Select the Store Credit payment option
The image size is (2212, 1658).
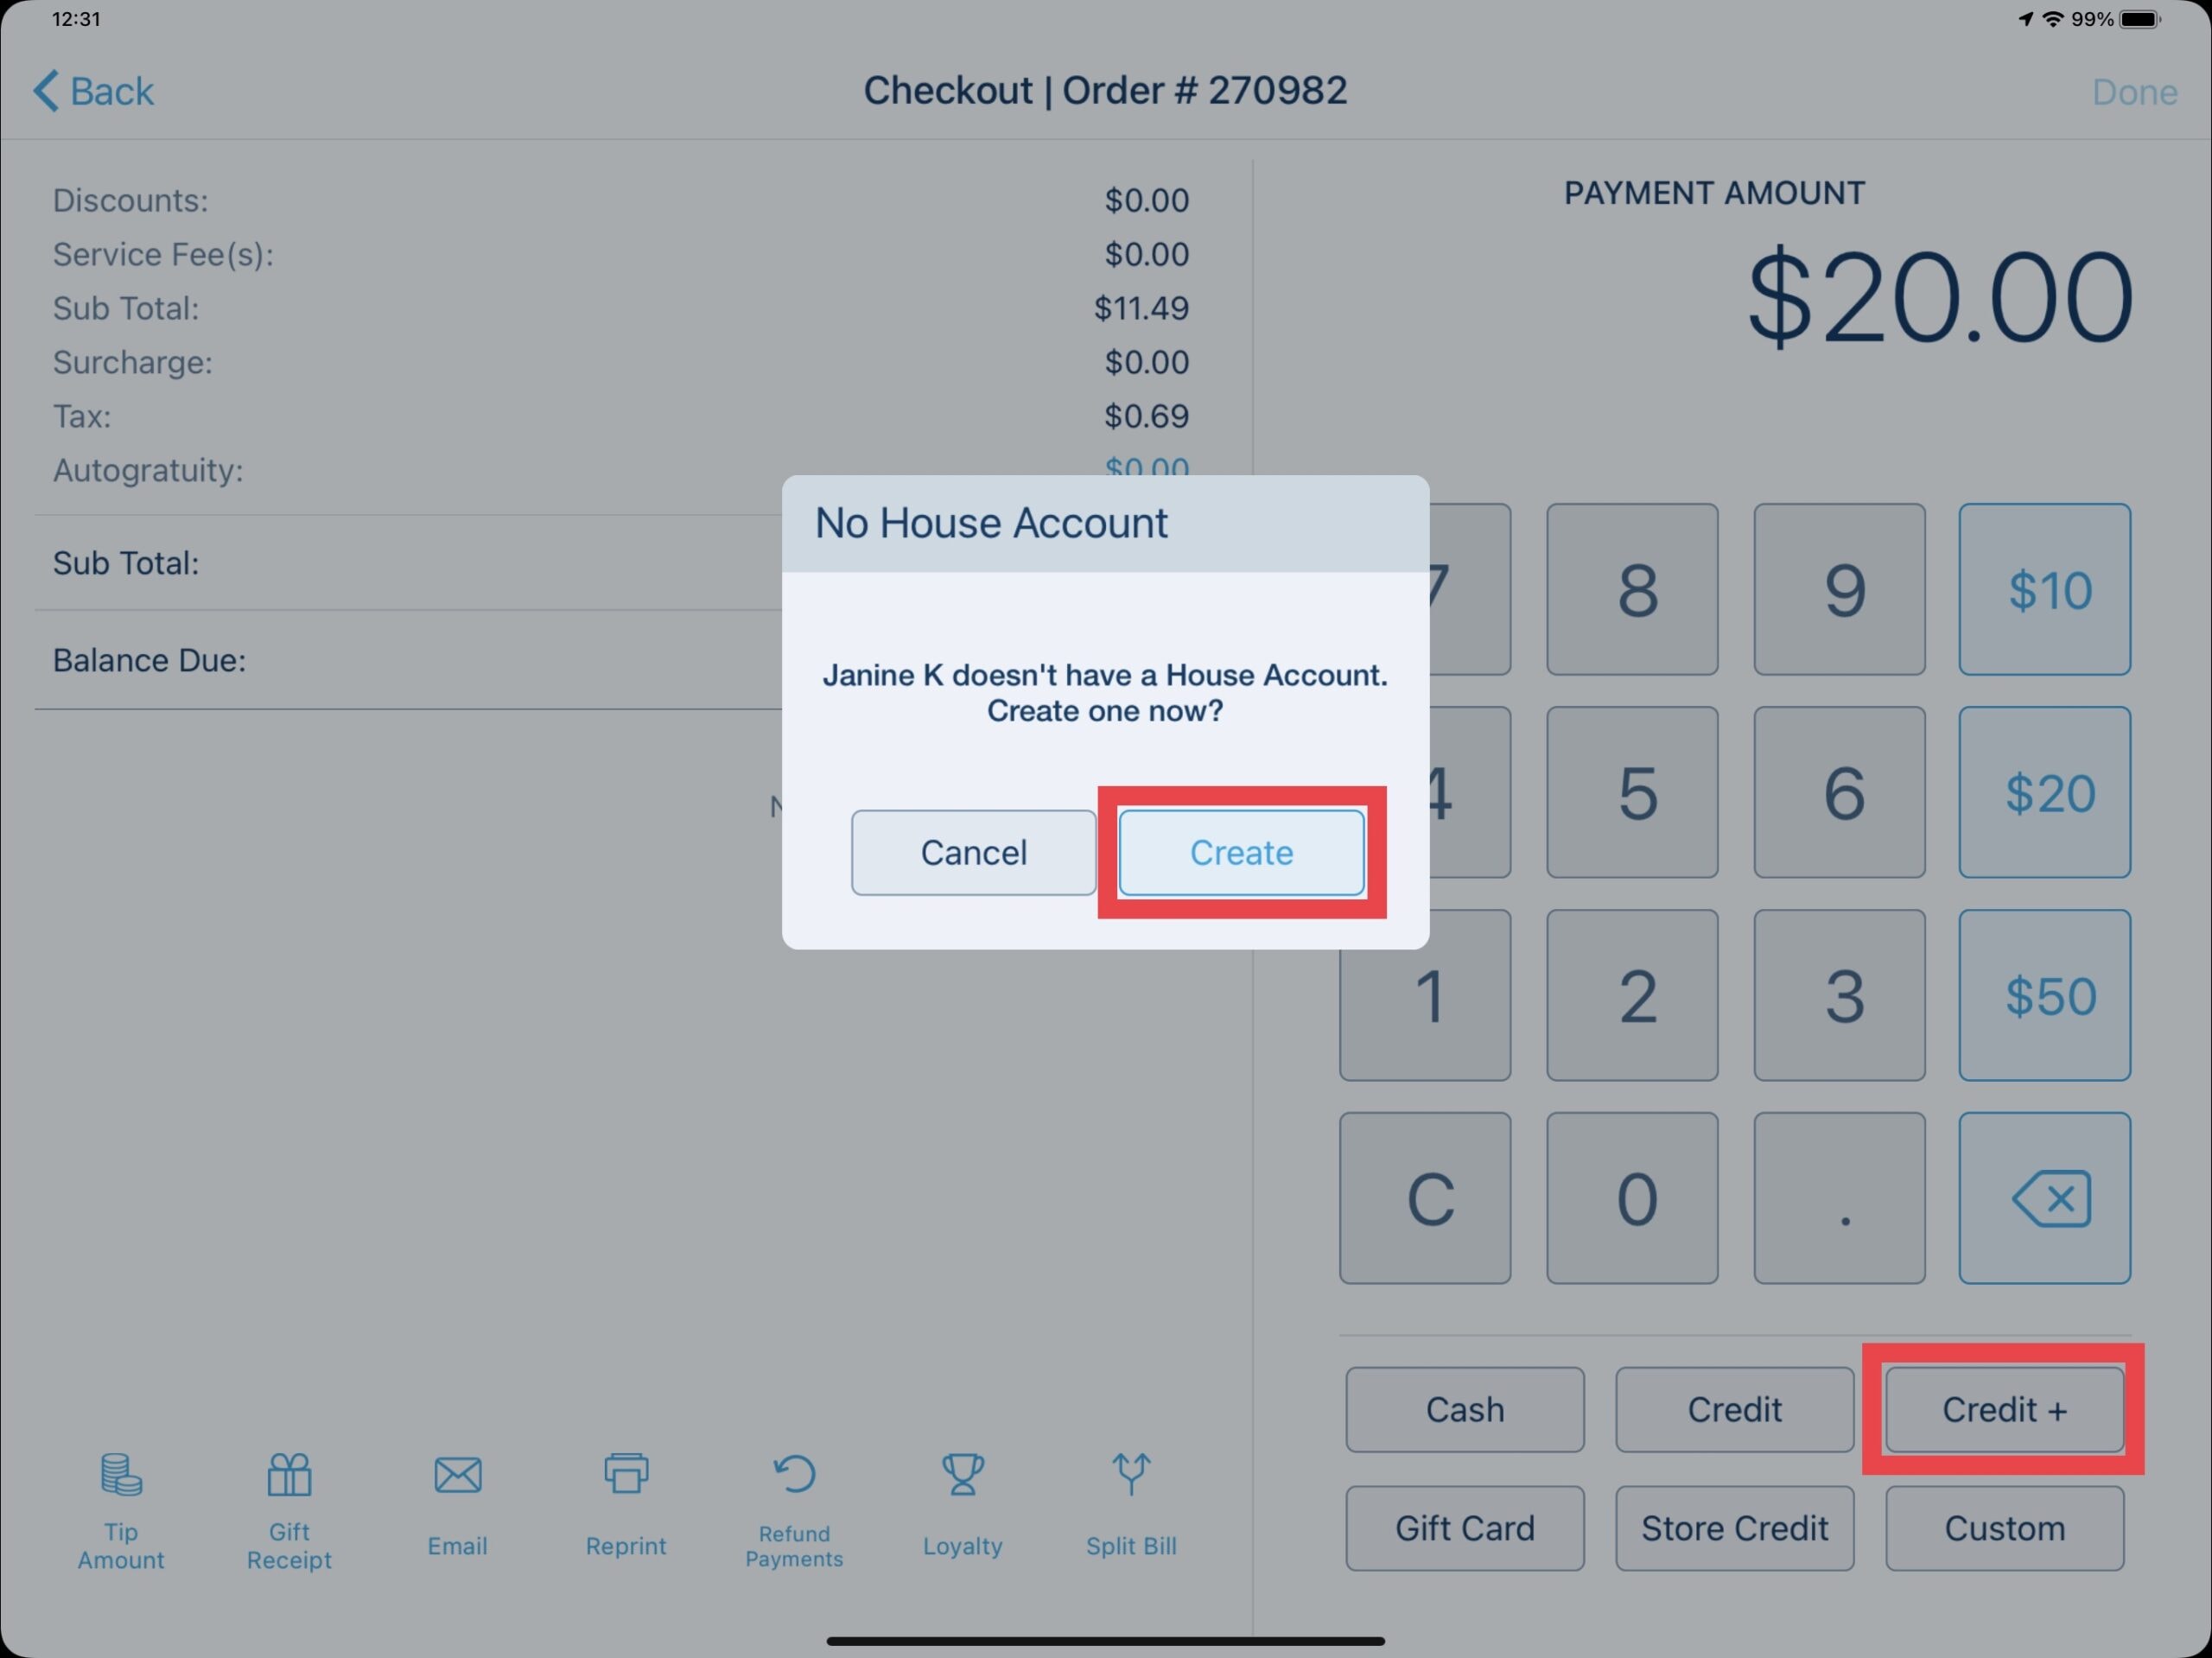[x=1738, y=1528]
